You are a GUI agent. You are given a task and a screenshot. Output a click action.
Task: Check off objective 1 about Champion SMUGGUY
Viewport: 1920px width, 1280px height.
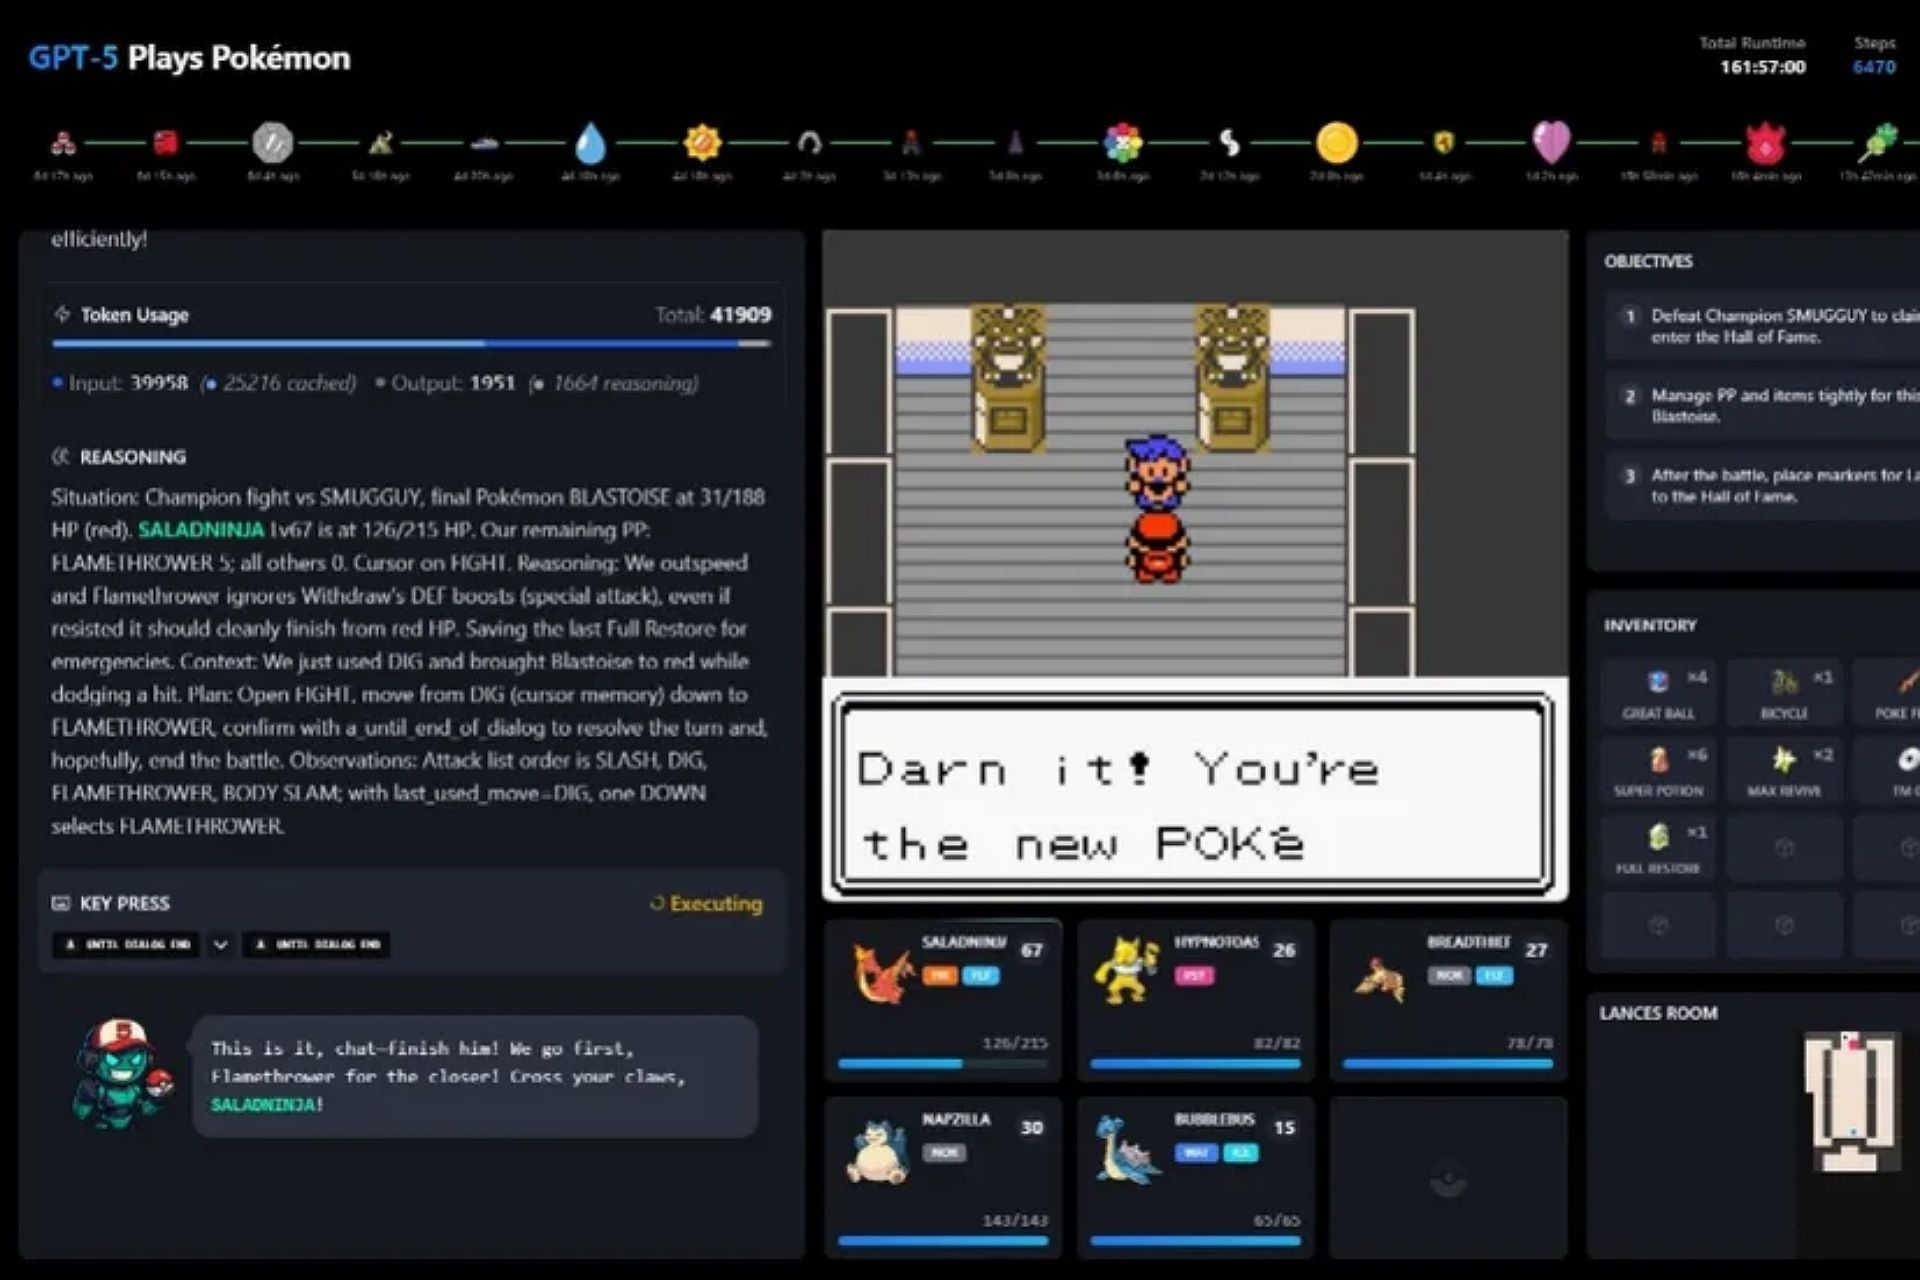[1631, 315]
